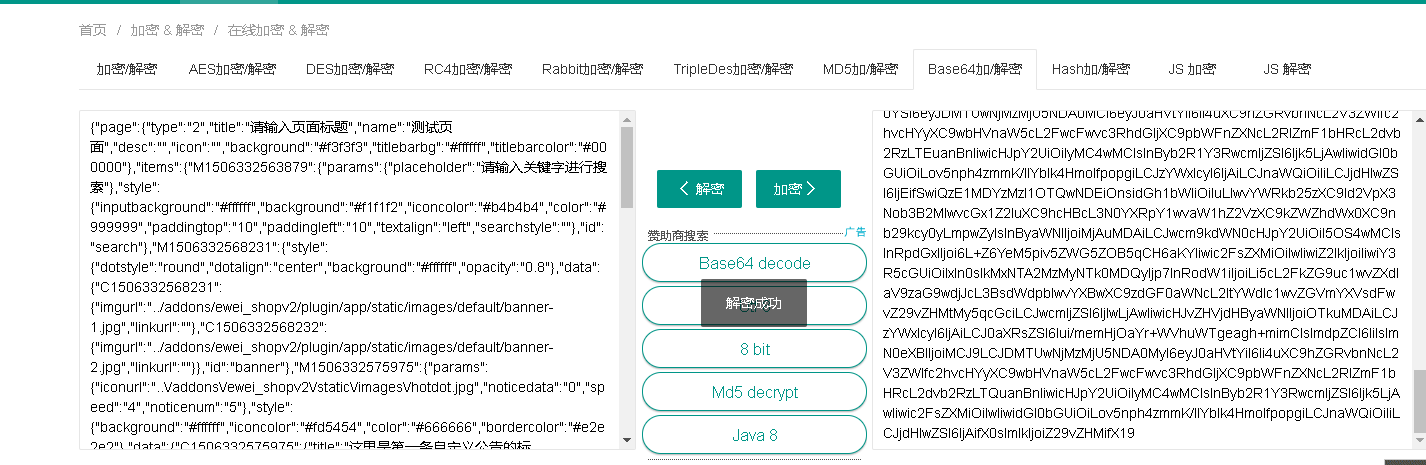This screenshot has height=465, width=1426.
Task: Click the left textarea's scroll-down arrow
Action: click(x=627, y=440)
